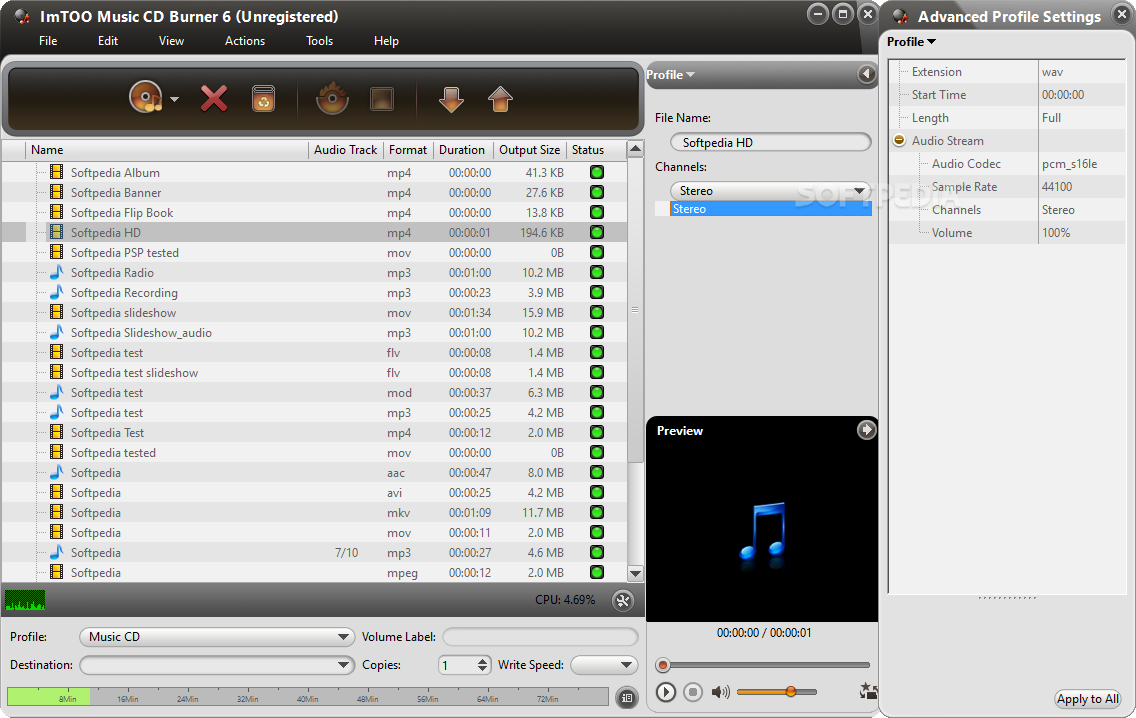Toggle status light for Softpedia Banner
Image resolution: width=1136 pixels, height=718 pixels.
(597, 193)
